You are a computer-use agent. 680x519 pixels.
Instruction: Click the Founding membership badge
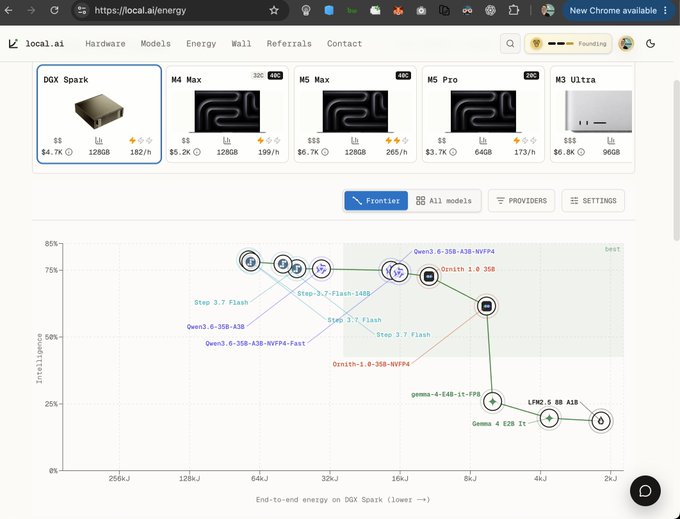(568, 43)
